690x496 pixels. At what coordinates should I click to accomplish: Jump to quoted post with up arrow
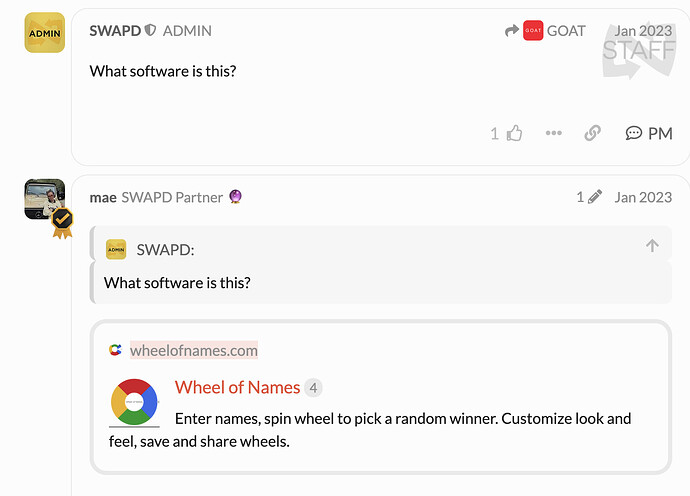[x=652, y=245]
